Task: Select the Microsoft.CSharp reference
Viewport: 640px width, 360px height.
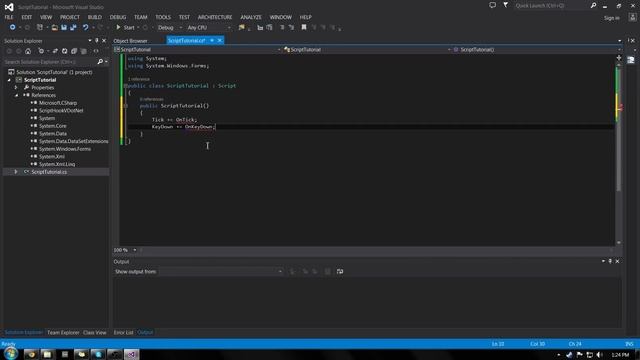Action: point(58,103)
